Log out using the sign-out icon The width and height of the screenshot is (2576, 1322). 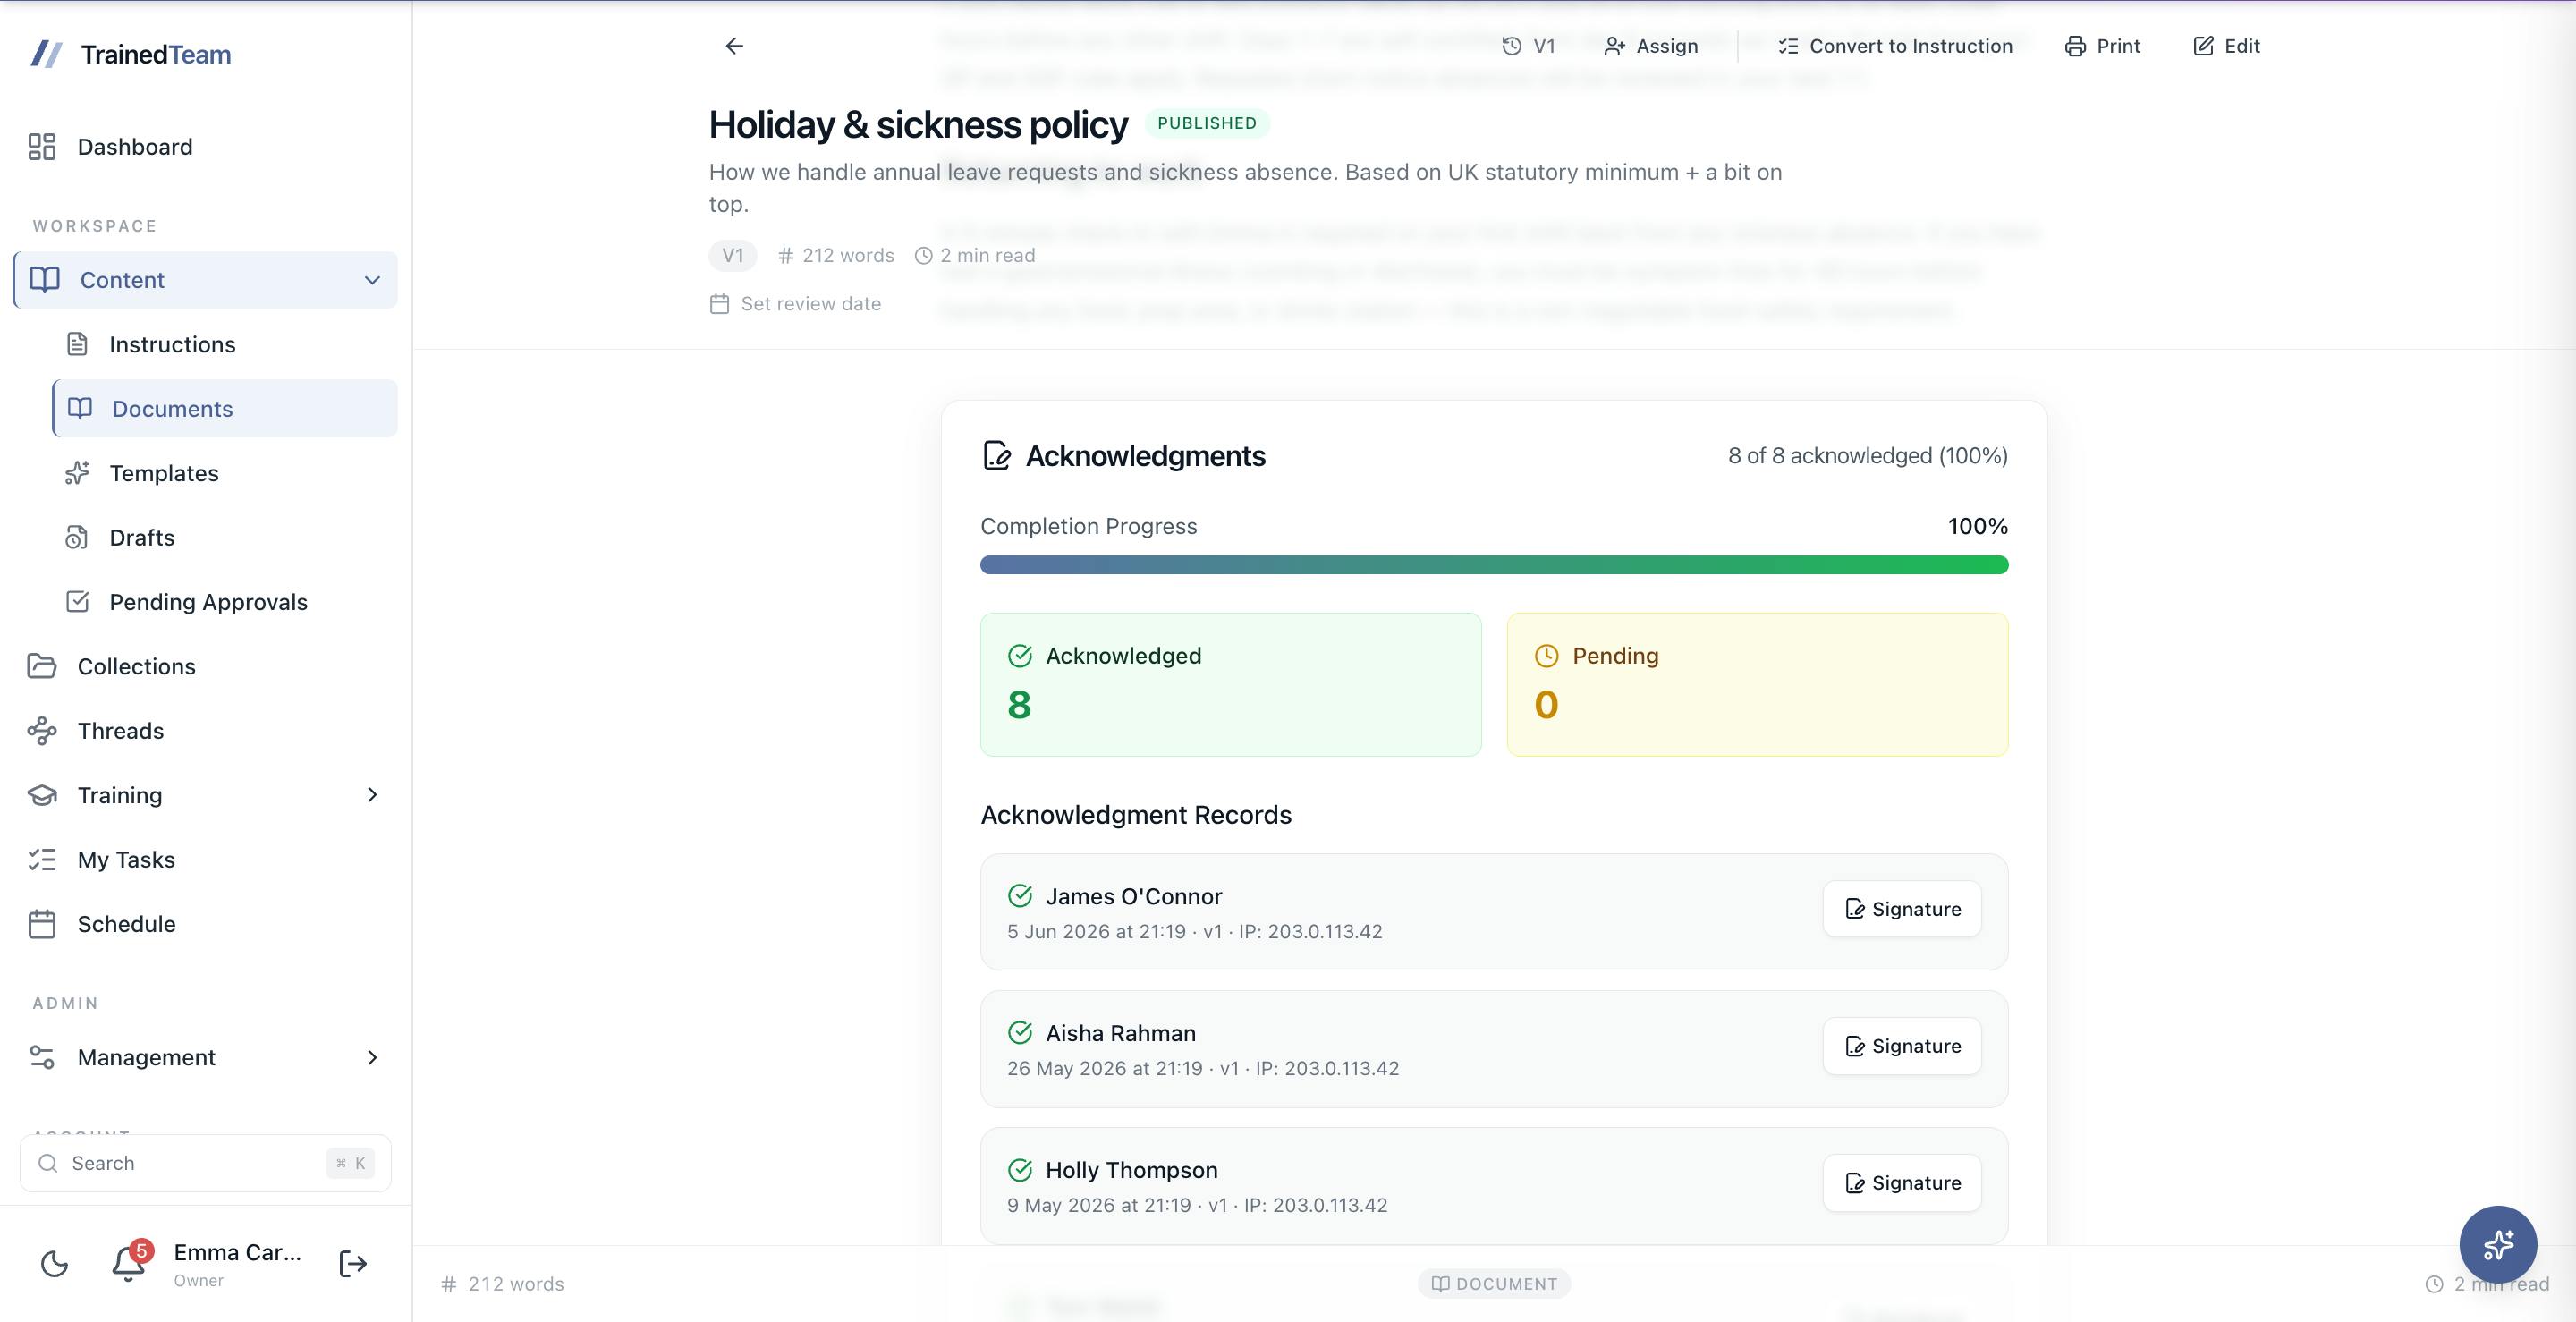353,1264
